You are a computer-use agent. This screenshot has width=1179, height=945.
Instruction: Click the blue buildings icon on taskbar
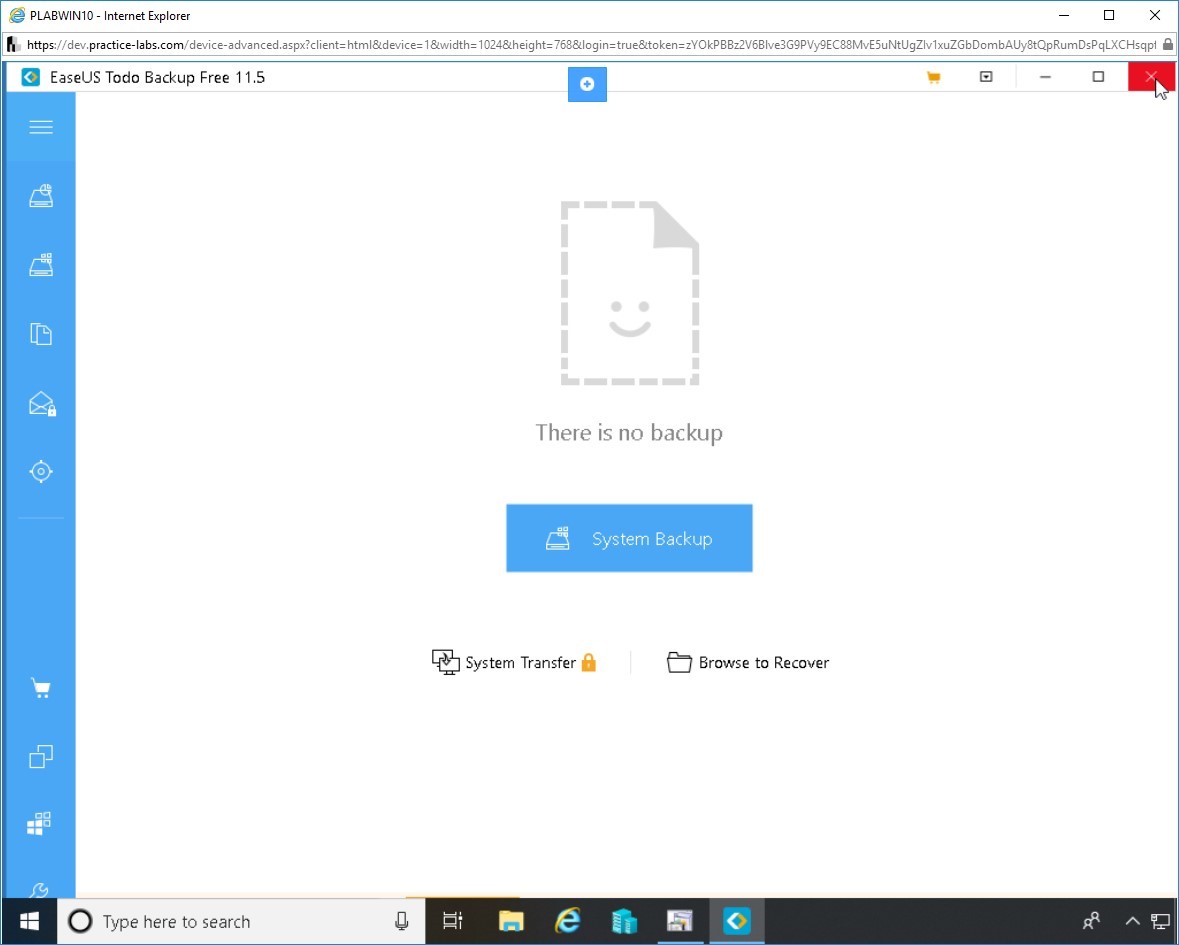624,921
